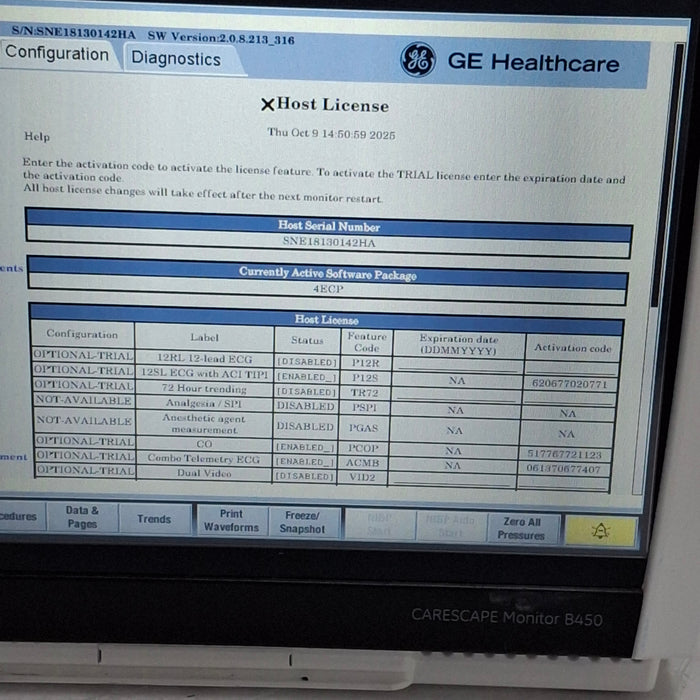
Task: Select Freeze/Snapshot button
Action: pyautogui.click(x=302, y=522)
